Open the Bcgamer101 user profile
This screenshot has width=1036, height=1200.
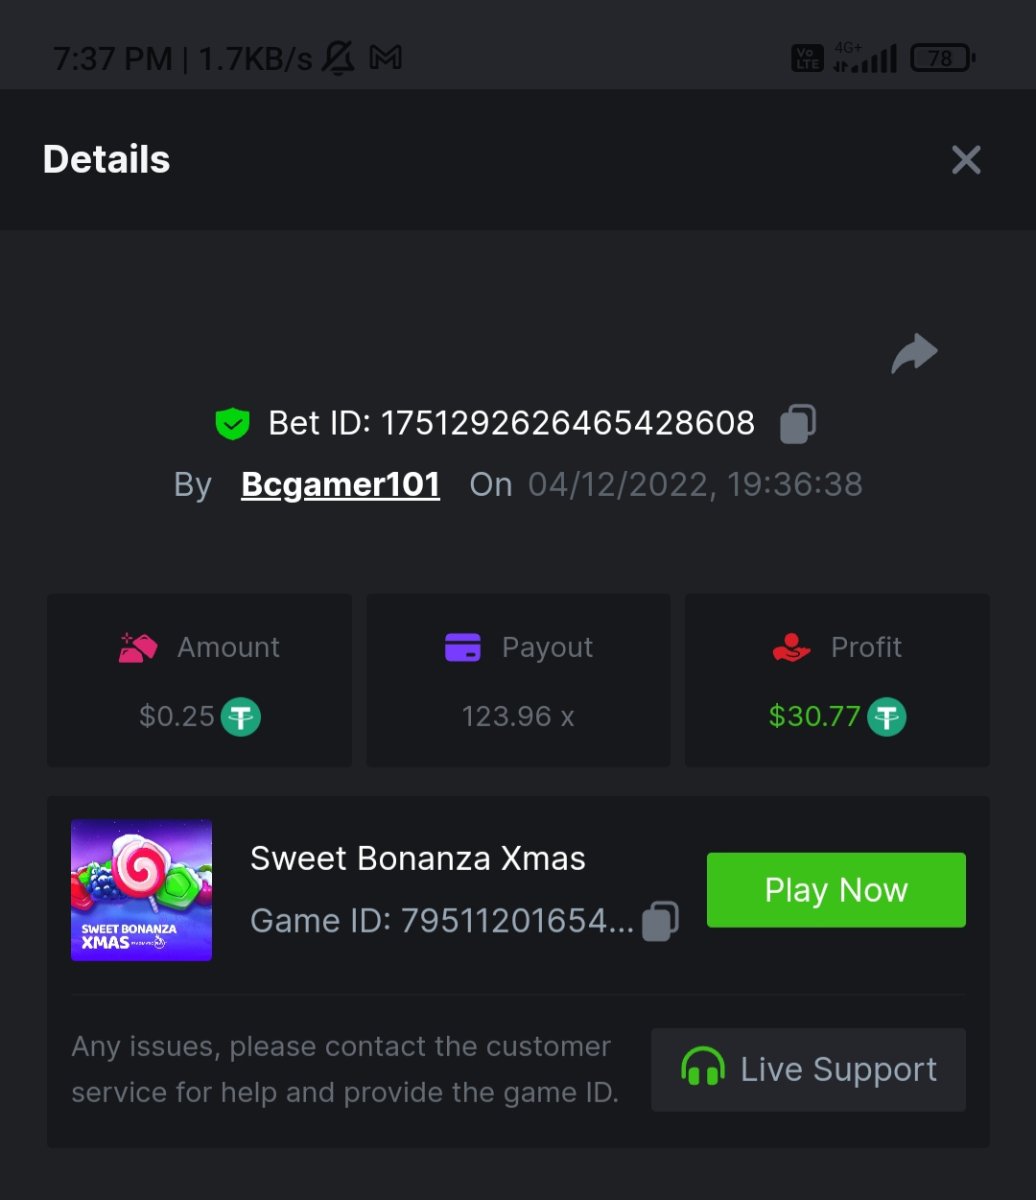340,485
